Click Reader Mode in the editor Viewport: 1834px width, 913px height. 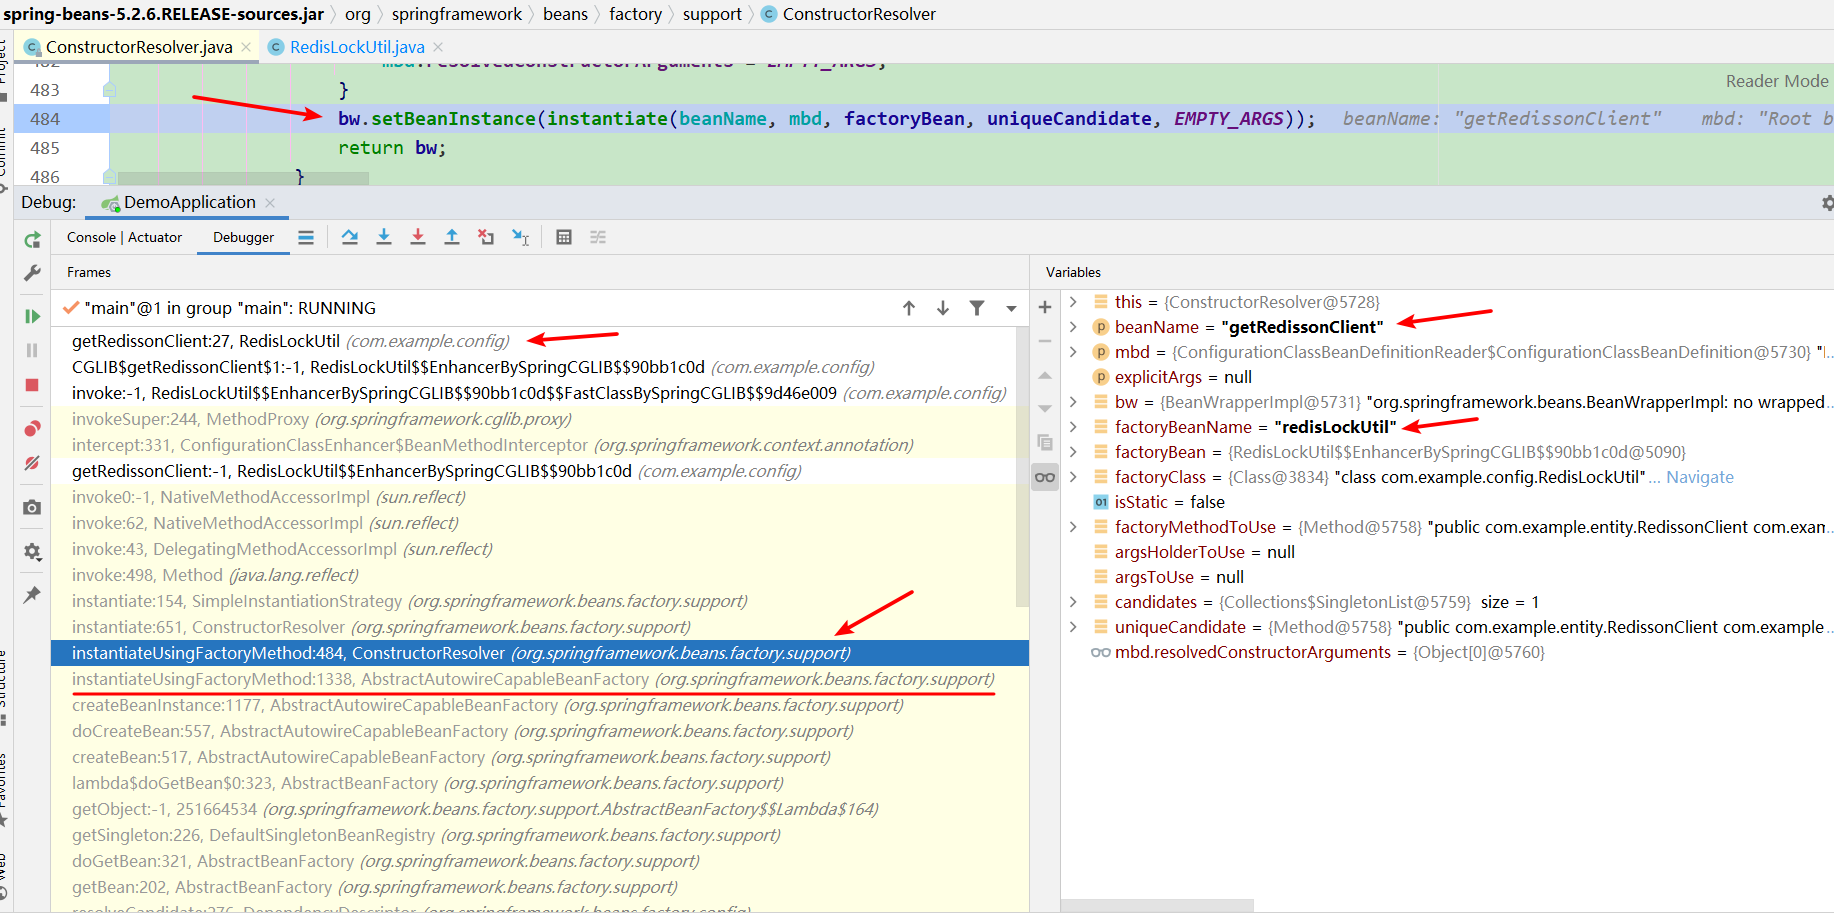point(1776,81)
